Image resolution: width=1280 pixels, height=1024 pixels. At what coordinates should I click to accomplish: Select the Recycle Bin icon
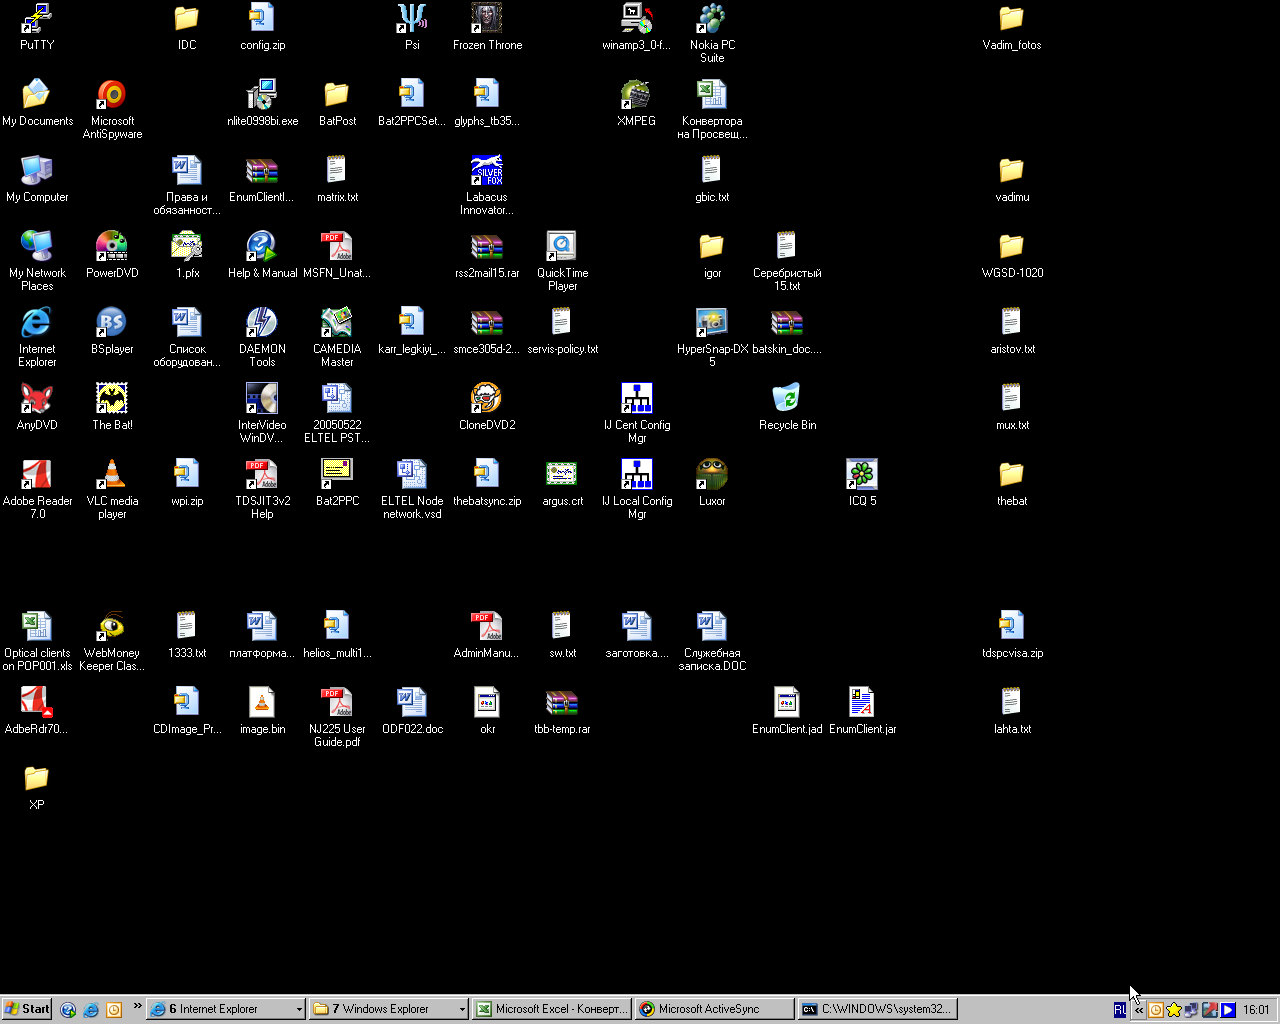[787, 399]
